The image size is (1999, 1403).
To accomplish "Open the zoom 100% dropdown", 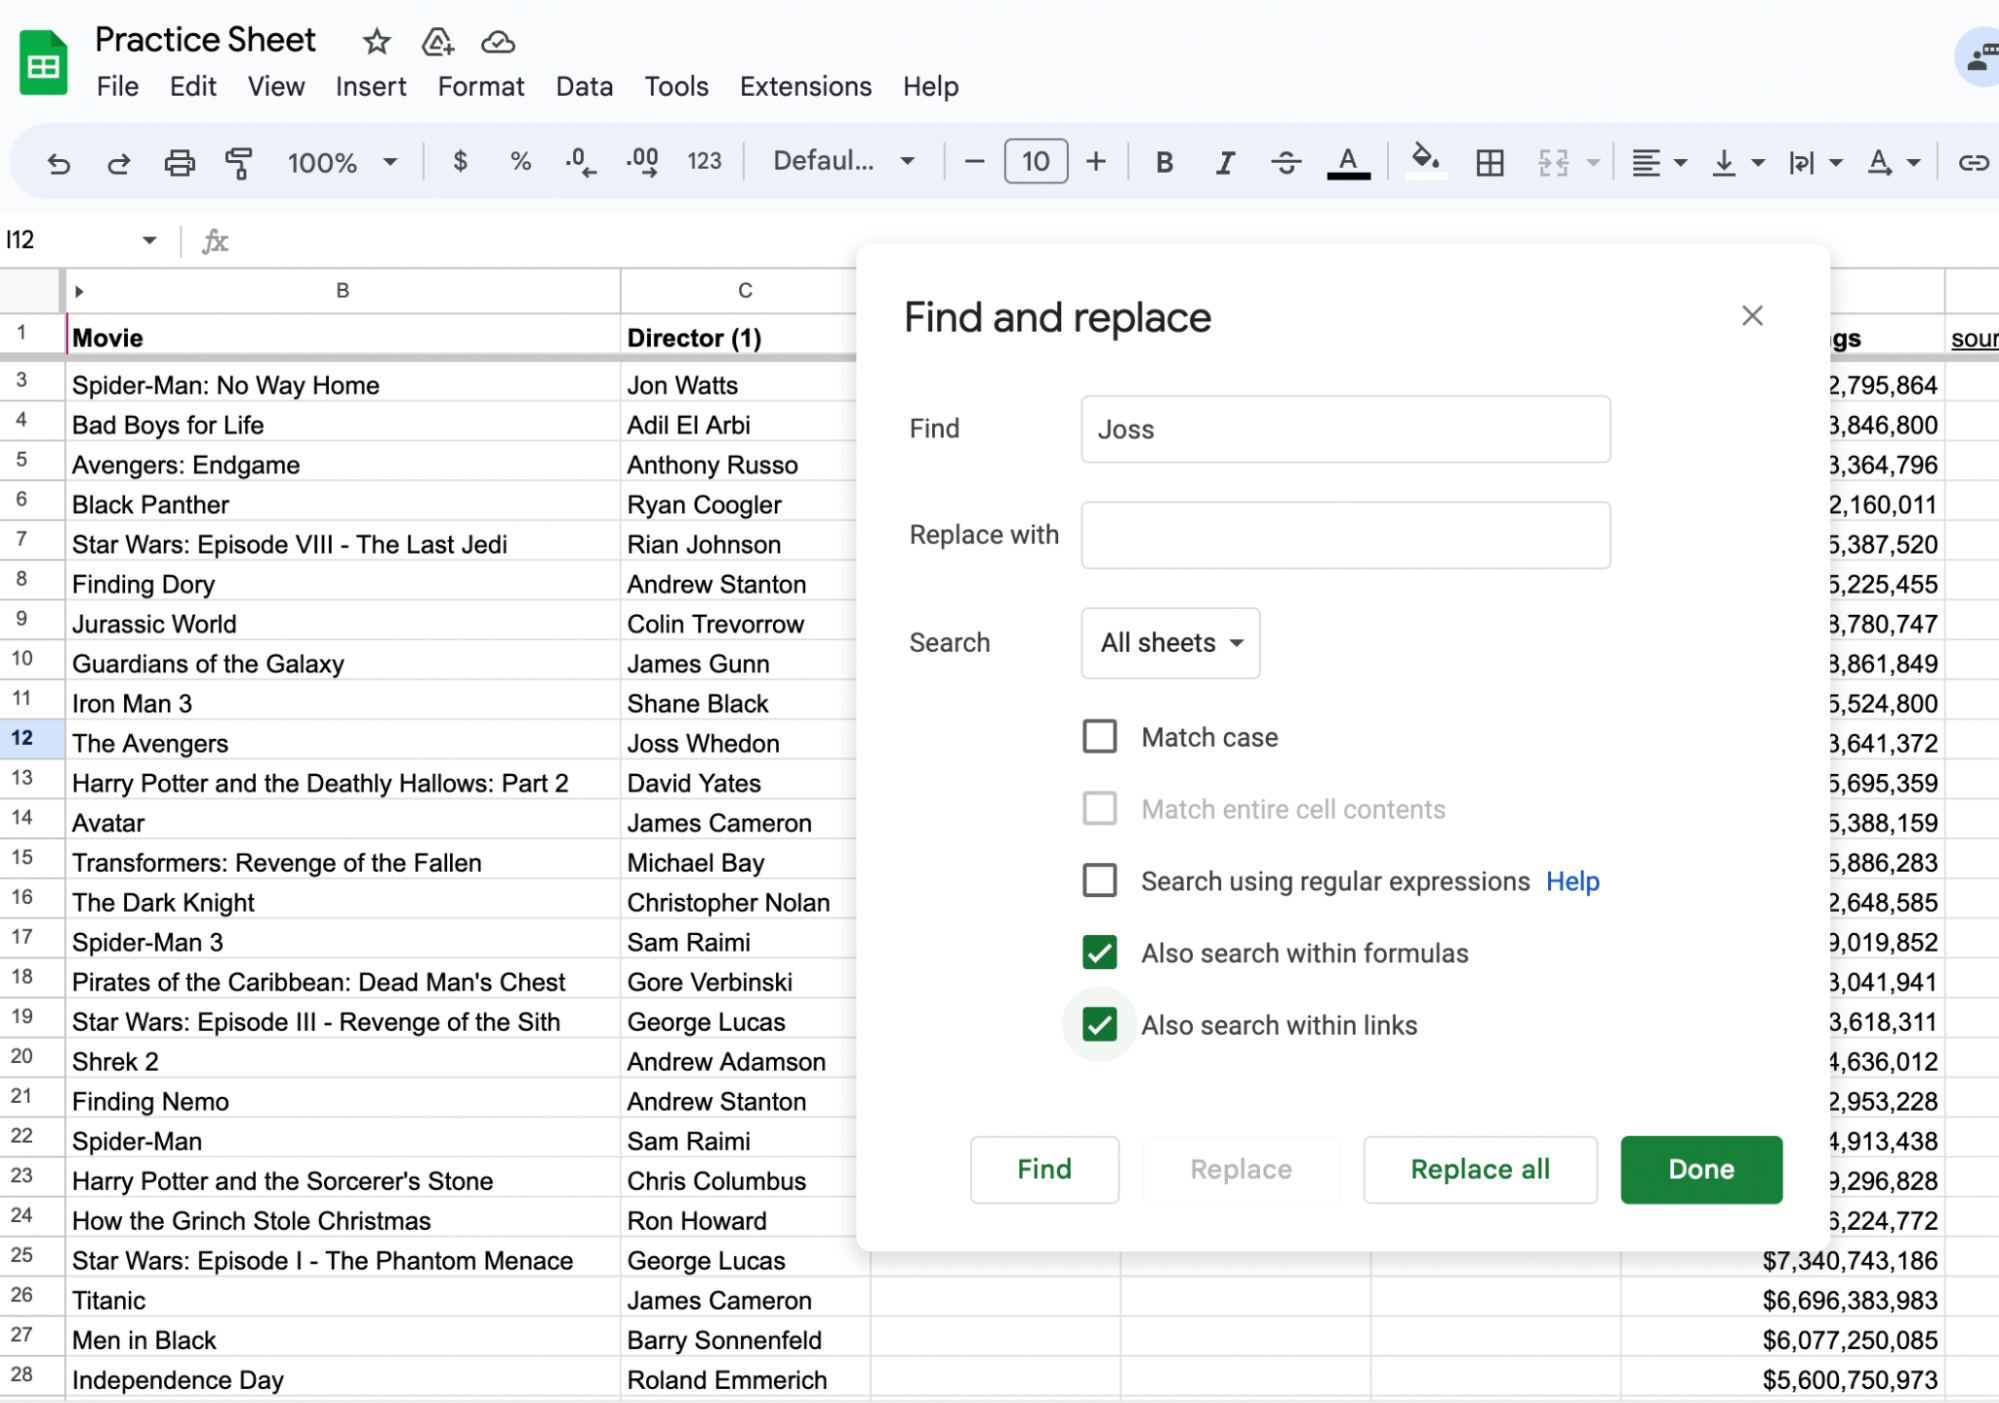I will pyautogui.click(x=343, y=162).
